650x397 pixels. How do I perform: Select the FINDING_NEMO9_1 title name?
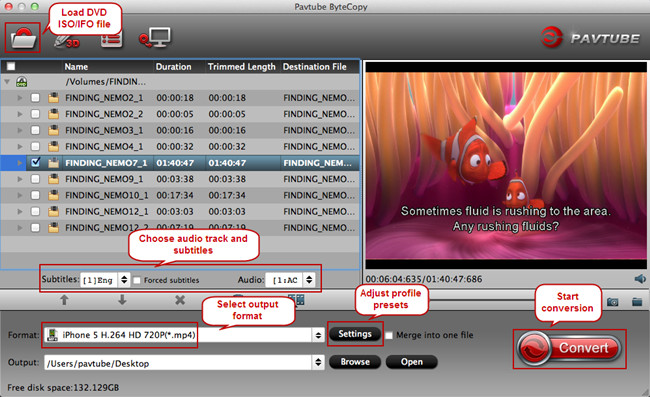click(104, 179)
